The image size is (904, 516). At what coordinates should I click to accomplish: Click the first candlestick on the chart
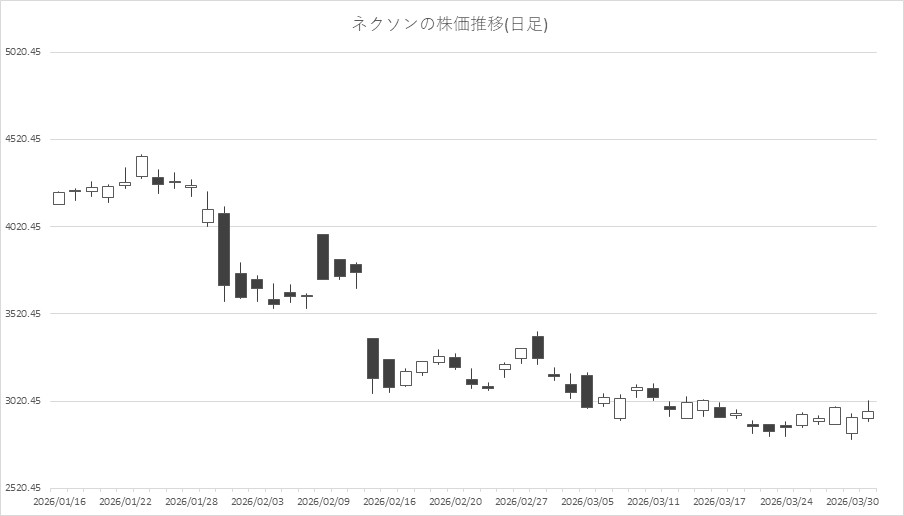click(59, 198)
